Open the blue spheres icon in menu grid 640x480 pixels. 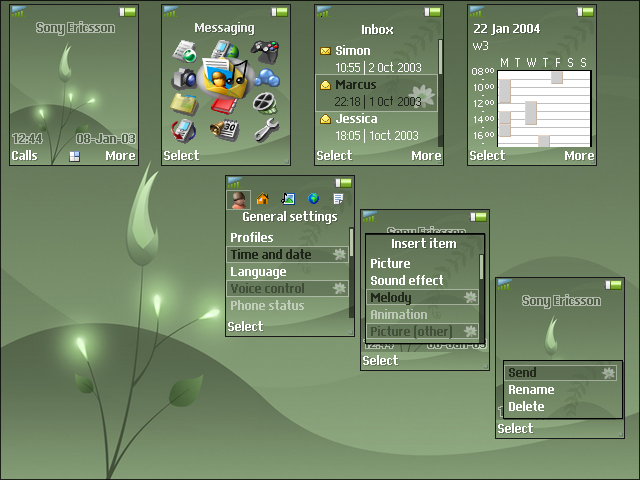coord(267,78)
